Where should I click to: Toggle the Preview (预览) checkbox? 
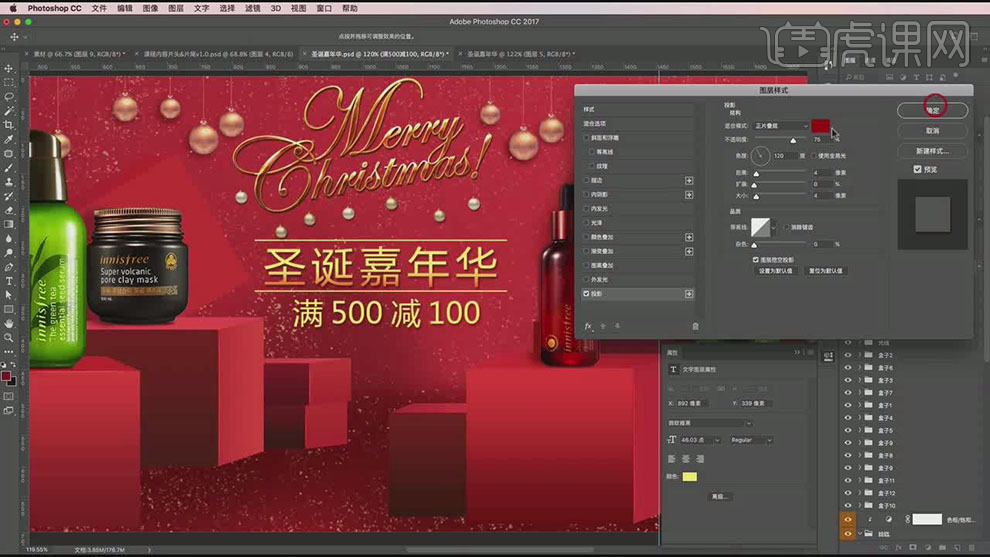click(917, 169)
